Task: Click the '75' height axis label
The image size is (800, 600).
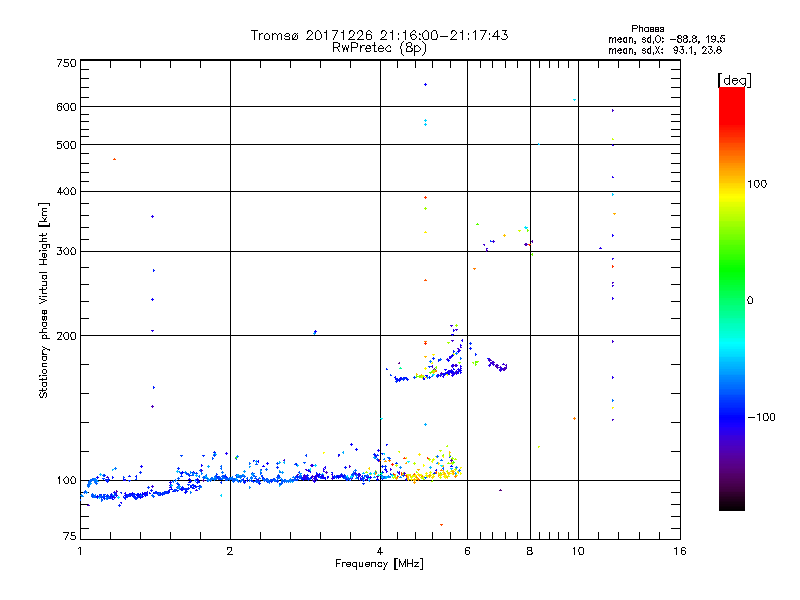Action: 70,536
